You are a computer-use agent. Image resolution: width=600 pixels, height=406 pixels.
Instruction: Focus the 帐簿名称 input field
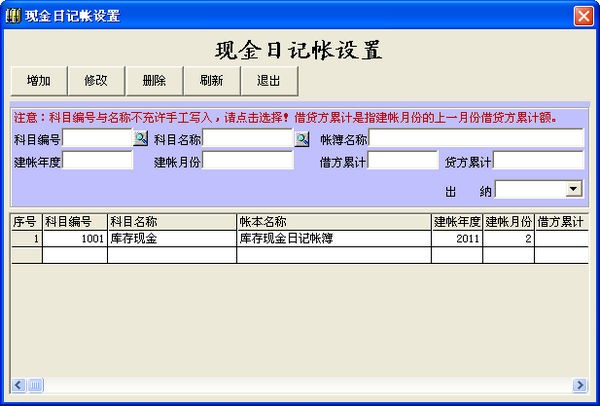click(476, 138)
